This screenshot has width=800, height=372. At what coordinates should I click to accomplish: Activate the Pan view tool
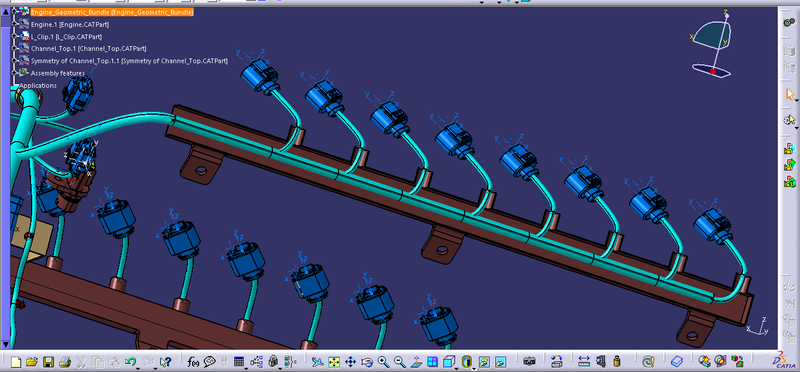[x=351, y=362]
